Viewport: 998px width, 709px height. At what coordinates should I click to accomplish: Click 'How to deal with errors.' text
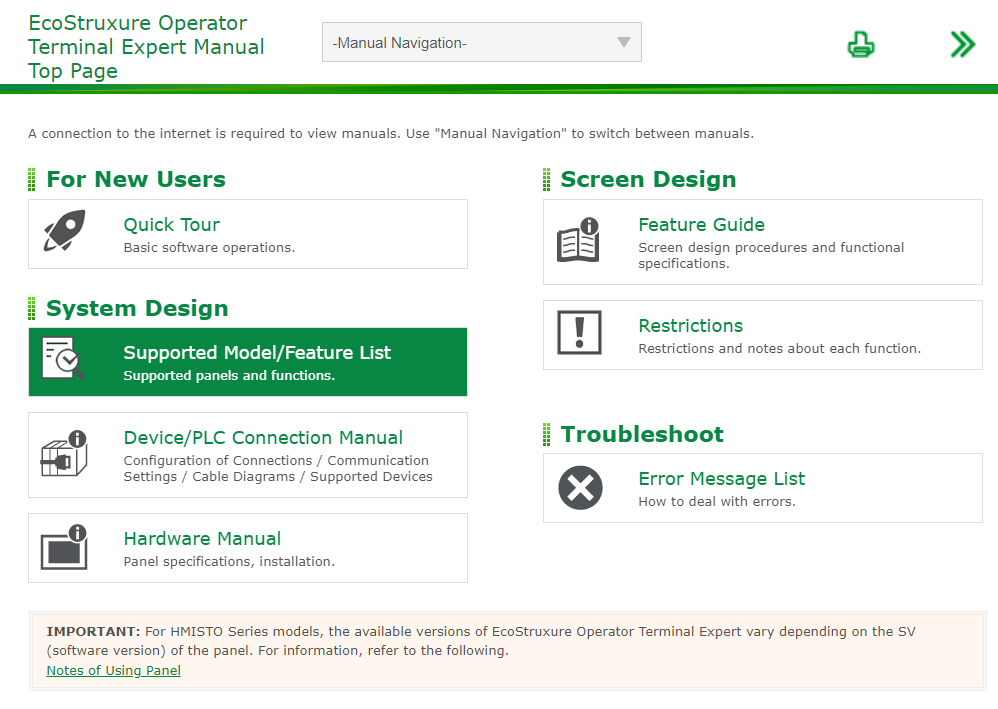[x=717, y=502]
